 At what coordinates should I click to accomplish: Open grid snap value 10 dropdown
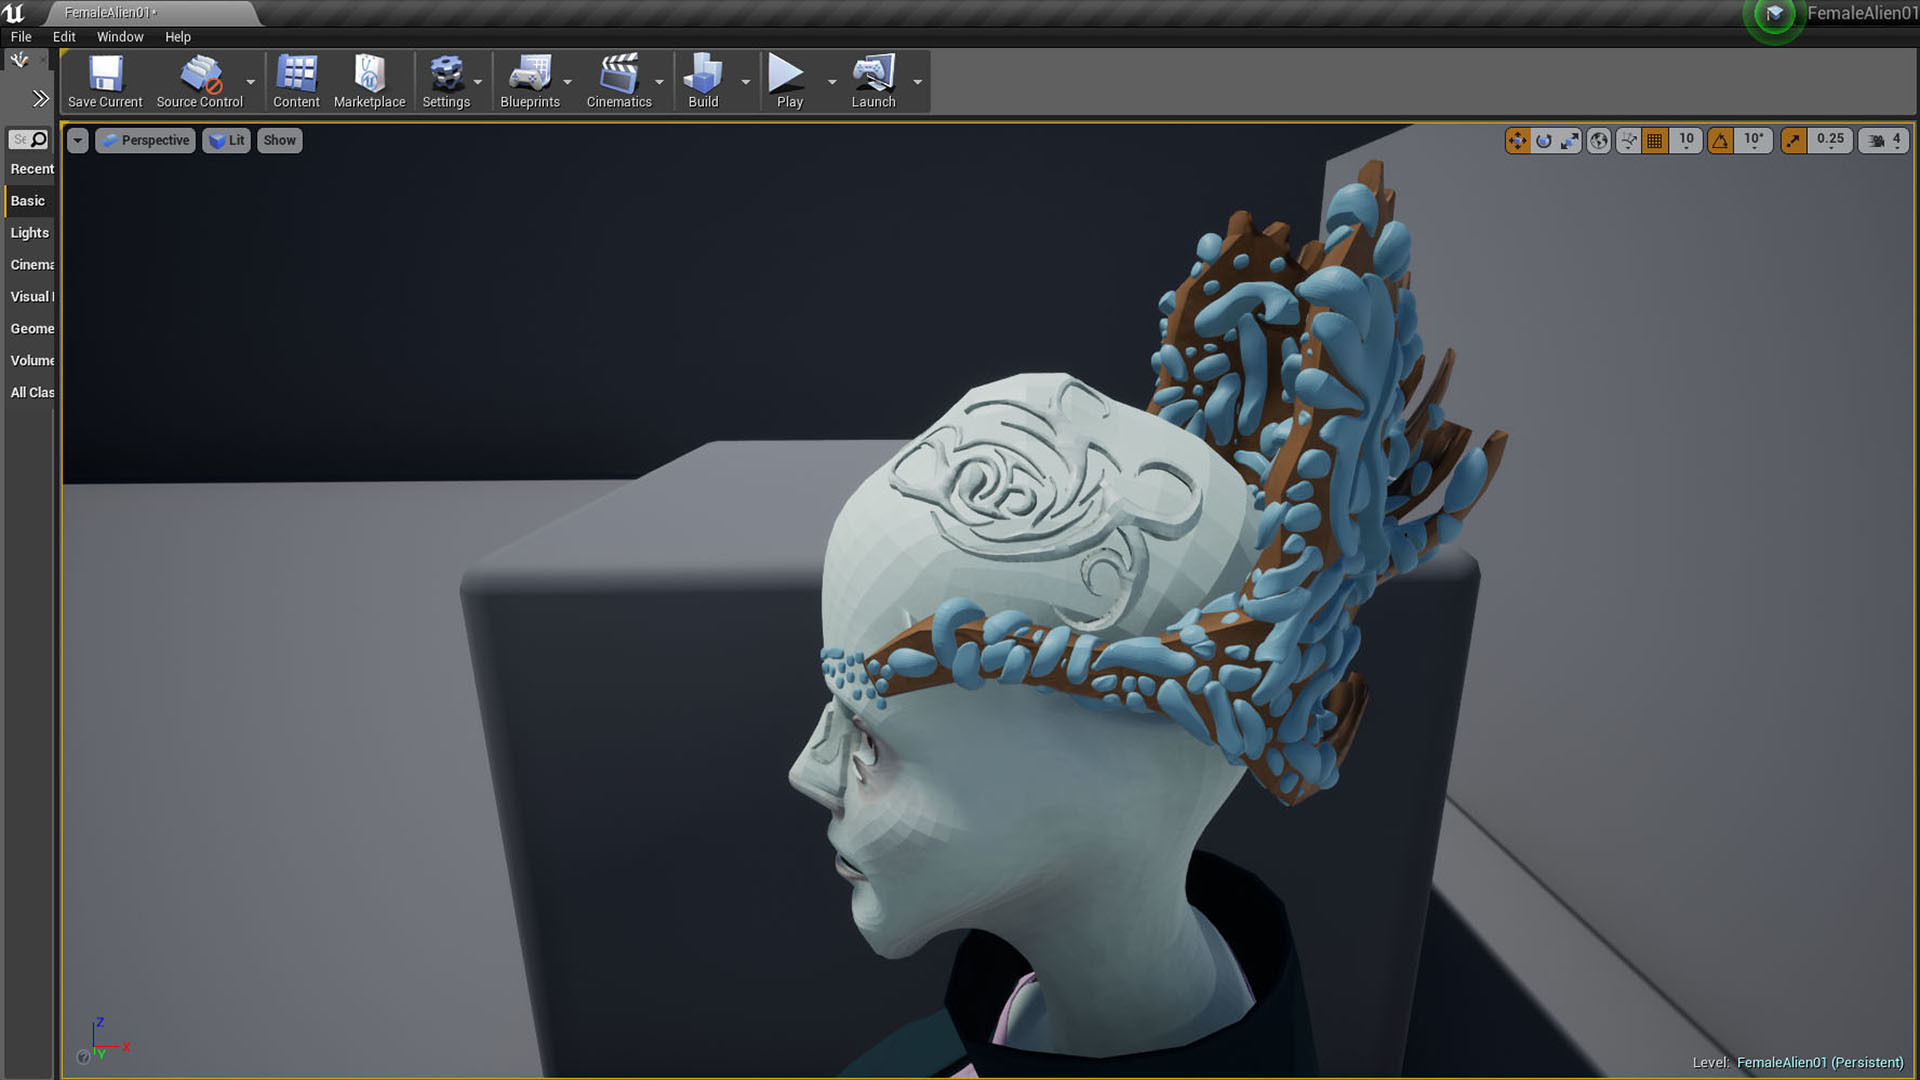click(1686, 141)
